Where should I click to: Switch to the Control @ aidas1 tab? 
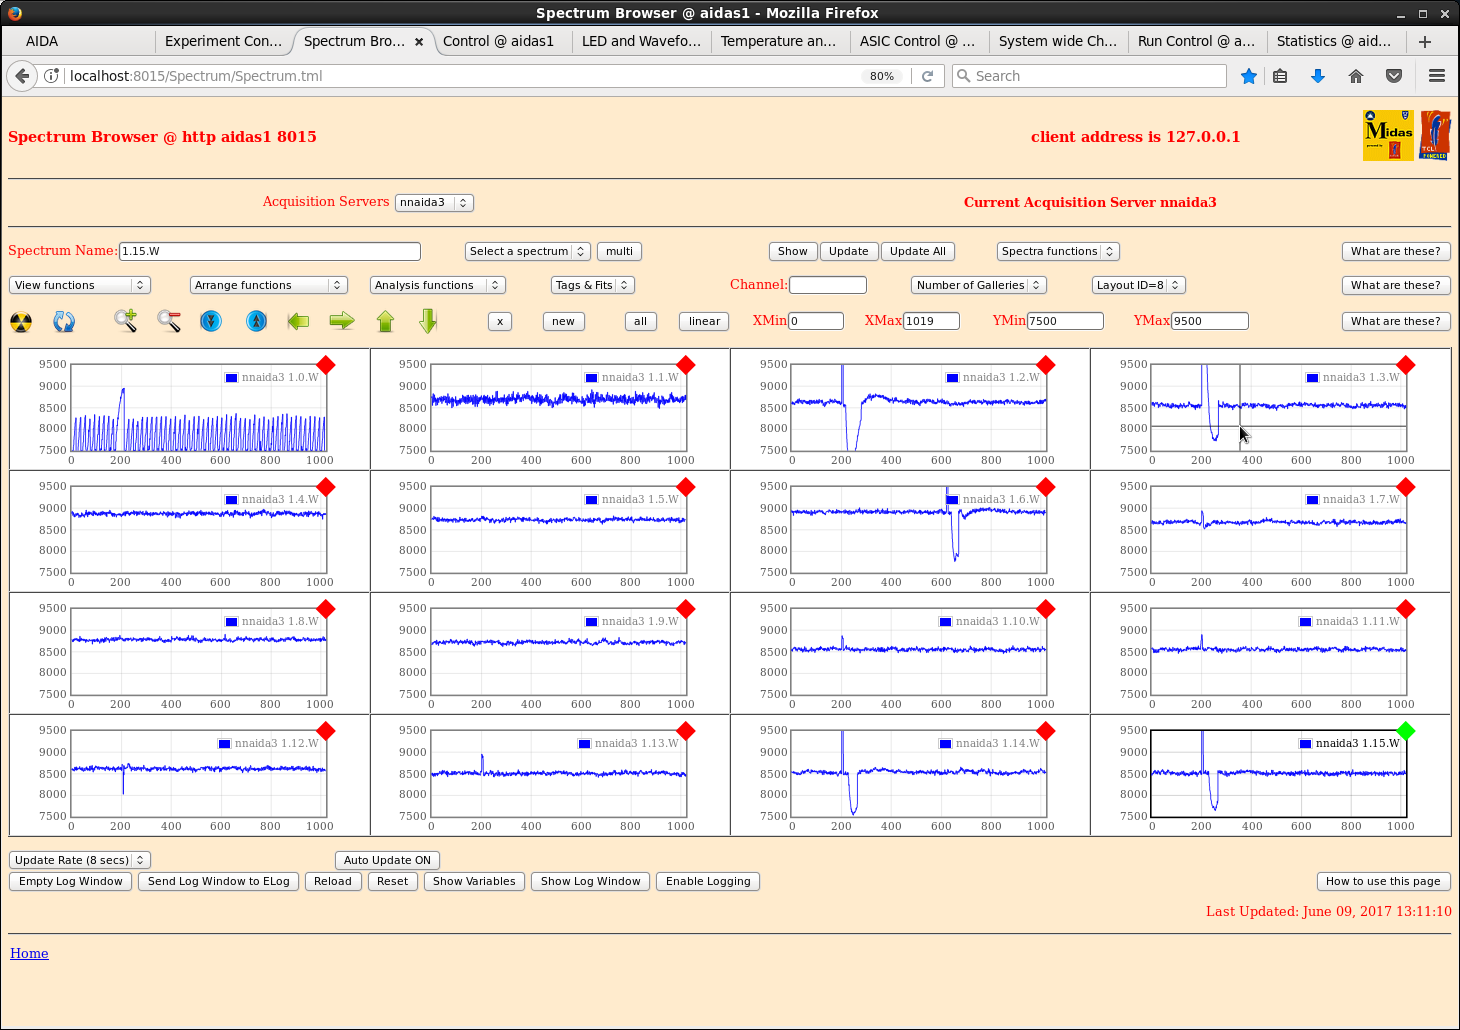tap(503, 41)
